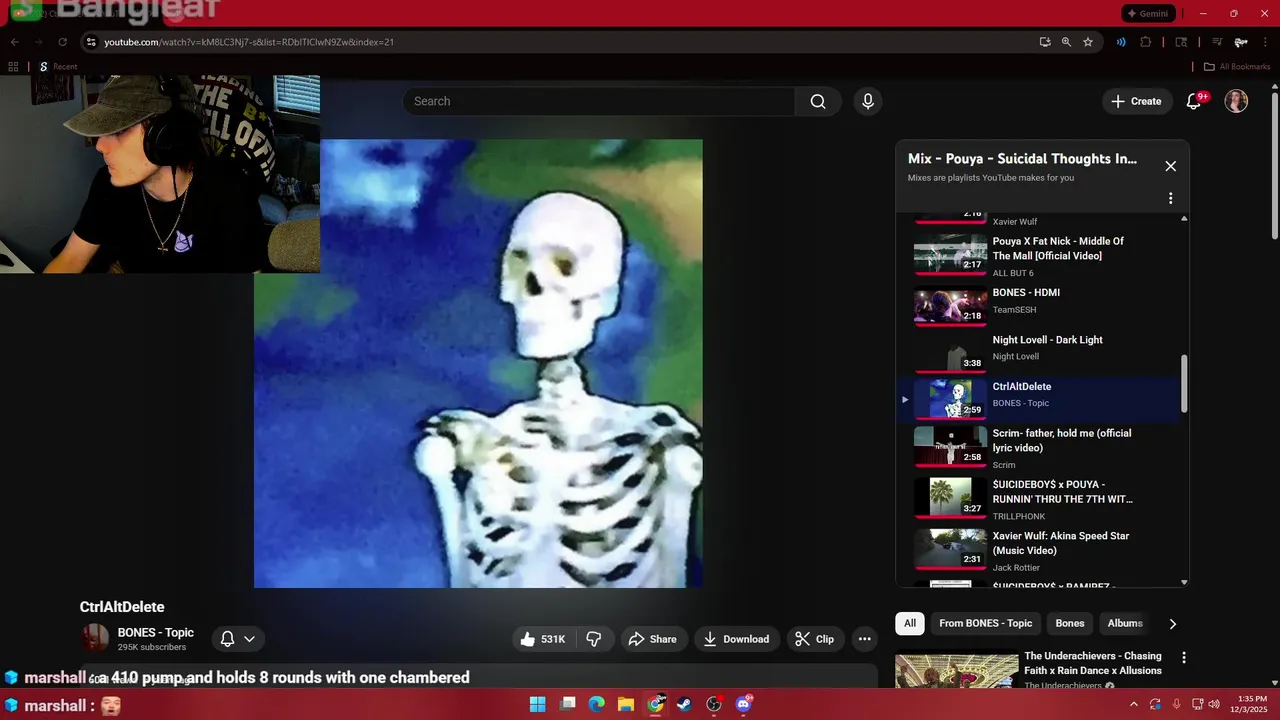Click the CtrlAltDelete video title

click(x=122, y=607)
